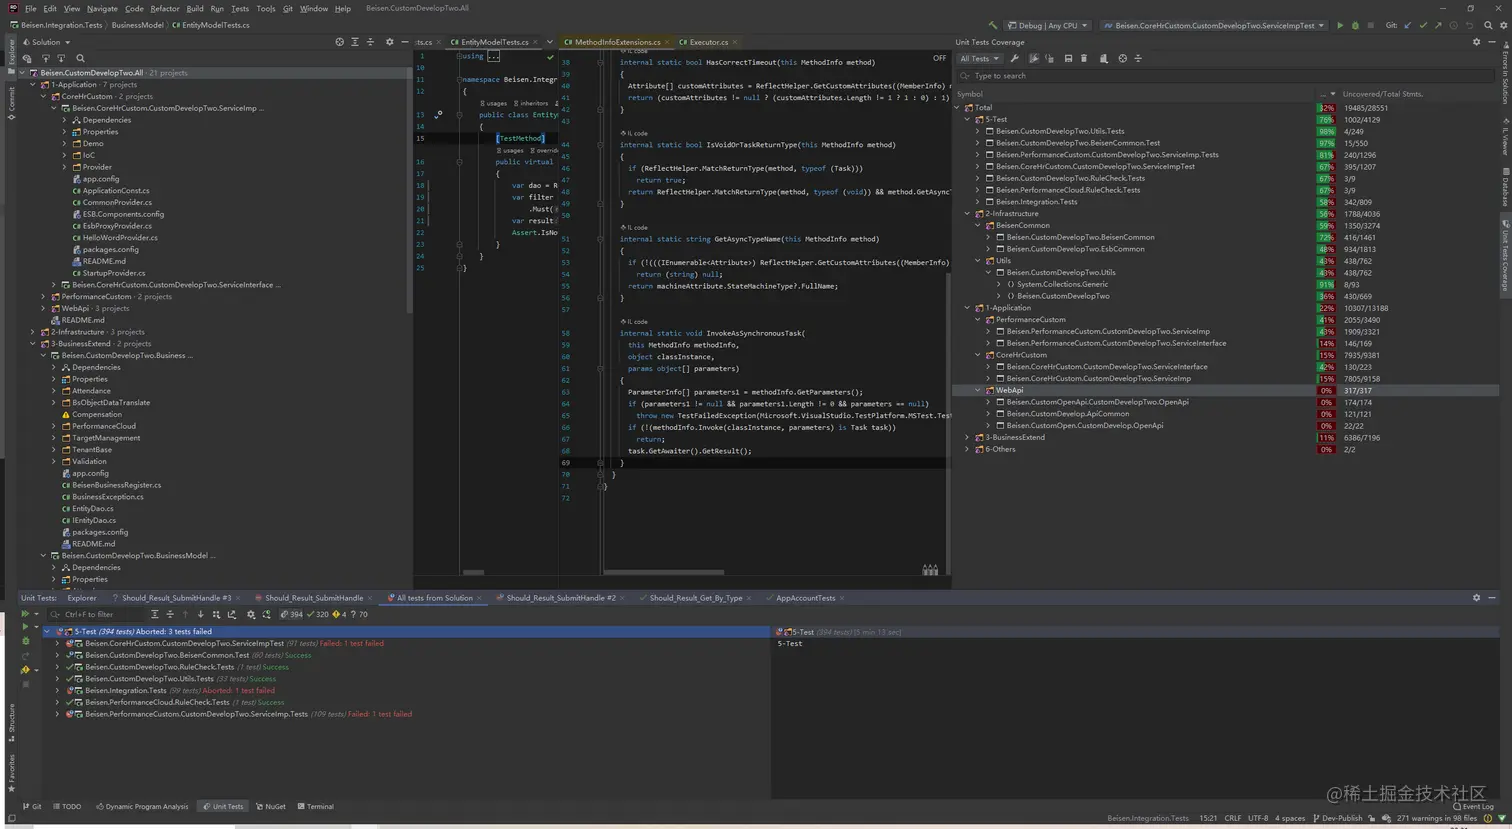
Task: Select BeisenBusinessRegister.cs in Solution tree
Action: pyautogui.click(x=116, y=485)
